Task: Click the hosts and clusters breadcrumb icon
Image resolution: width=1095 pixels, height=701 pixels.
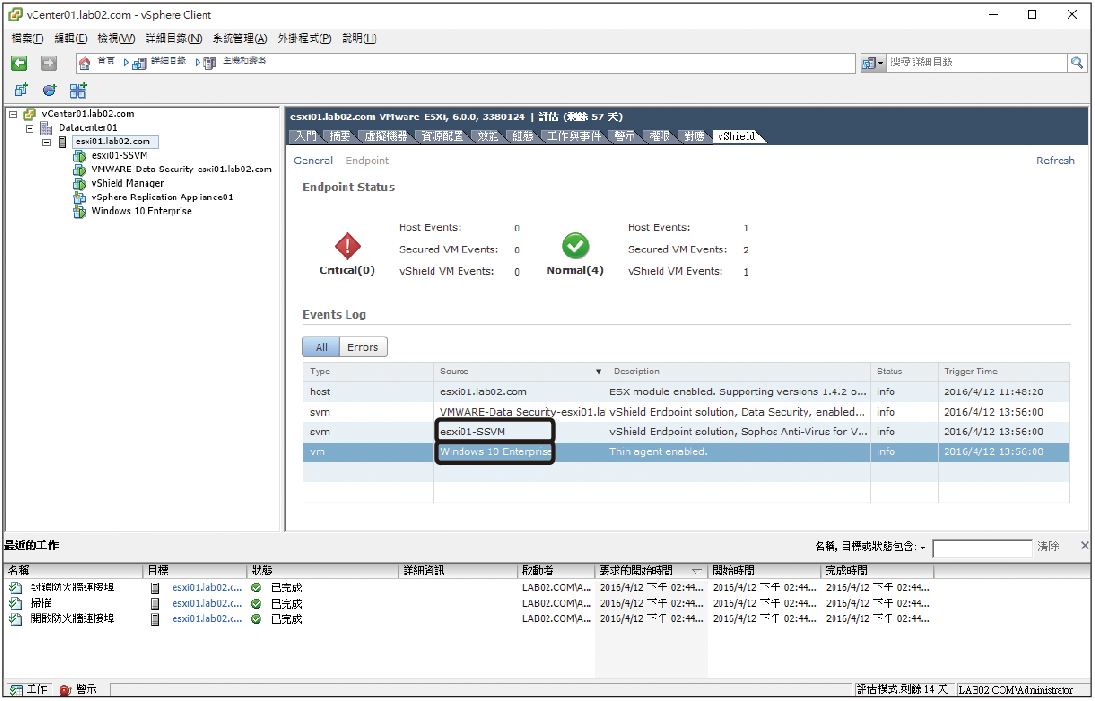Action: click(x=210, y=64)
